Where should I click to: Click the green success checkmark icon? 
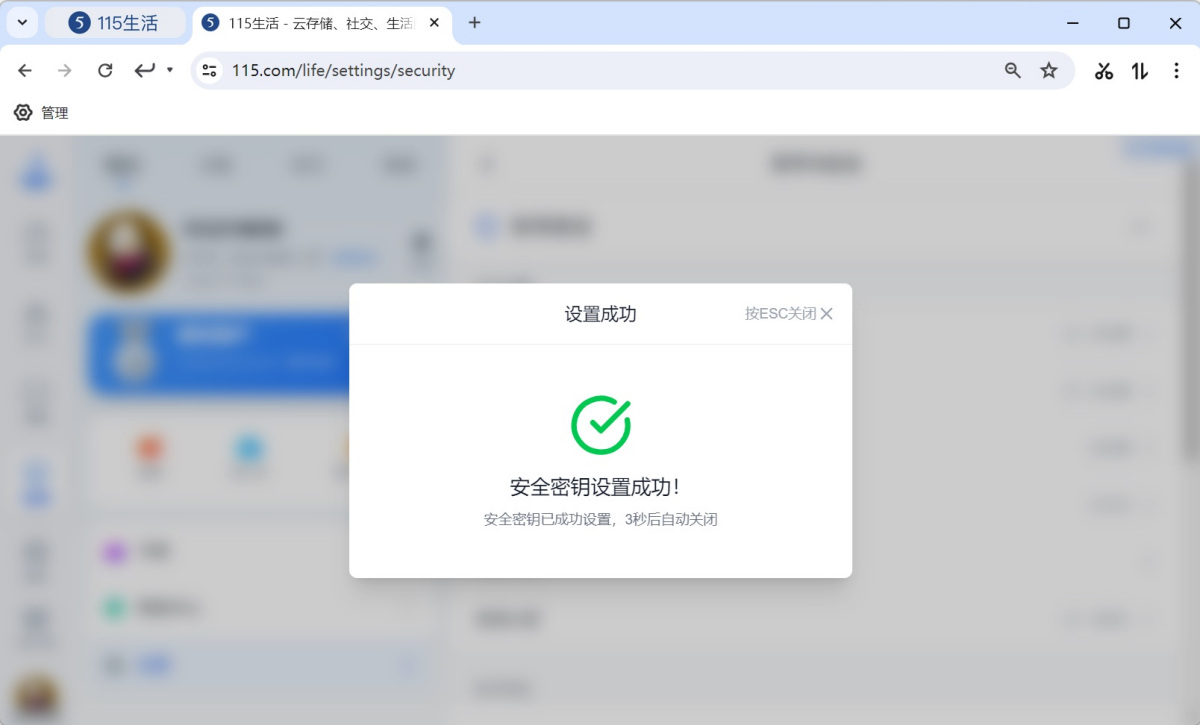coord(600,425)
